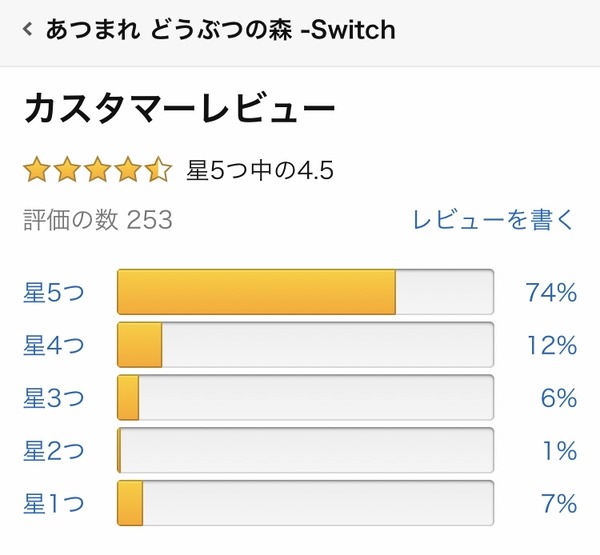This screenshot has width=600, height=555.
Task: Click the 5-star rating bar
Action: click(x=305, y=293)
